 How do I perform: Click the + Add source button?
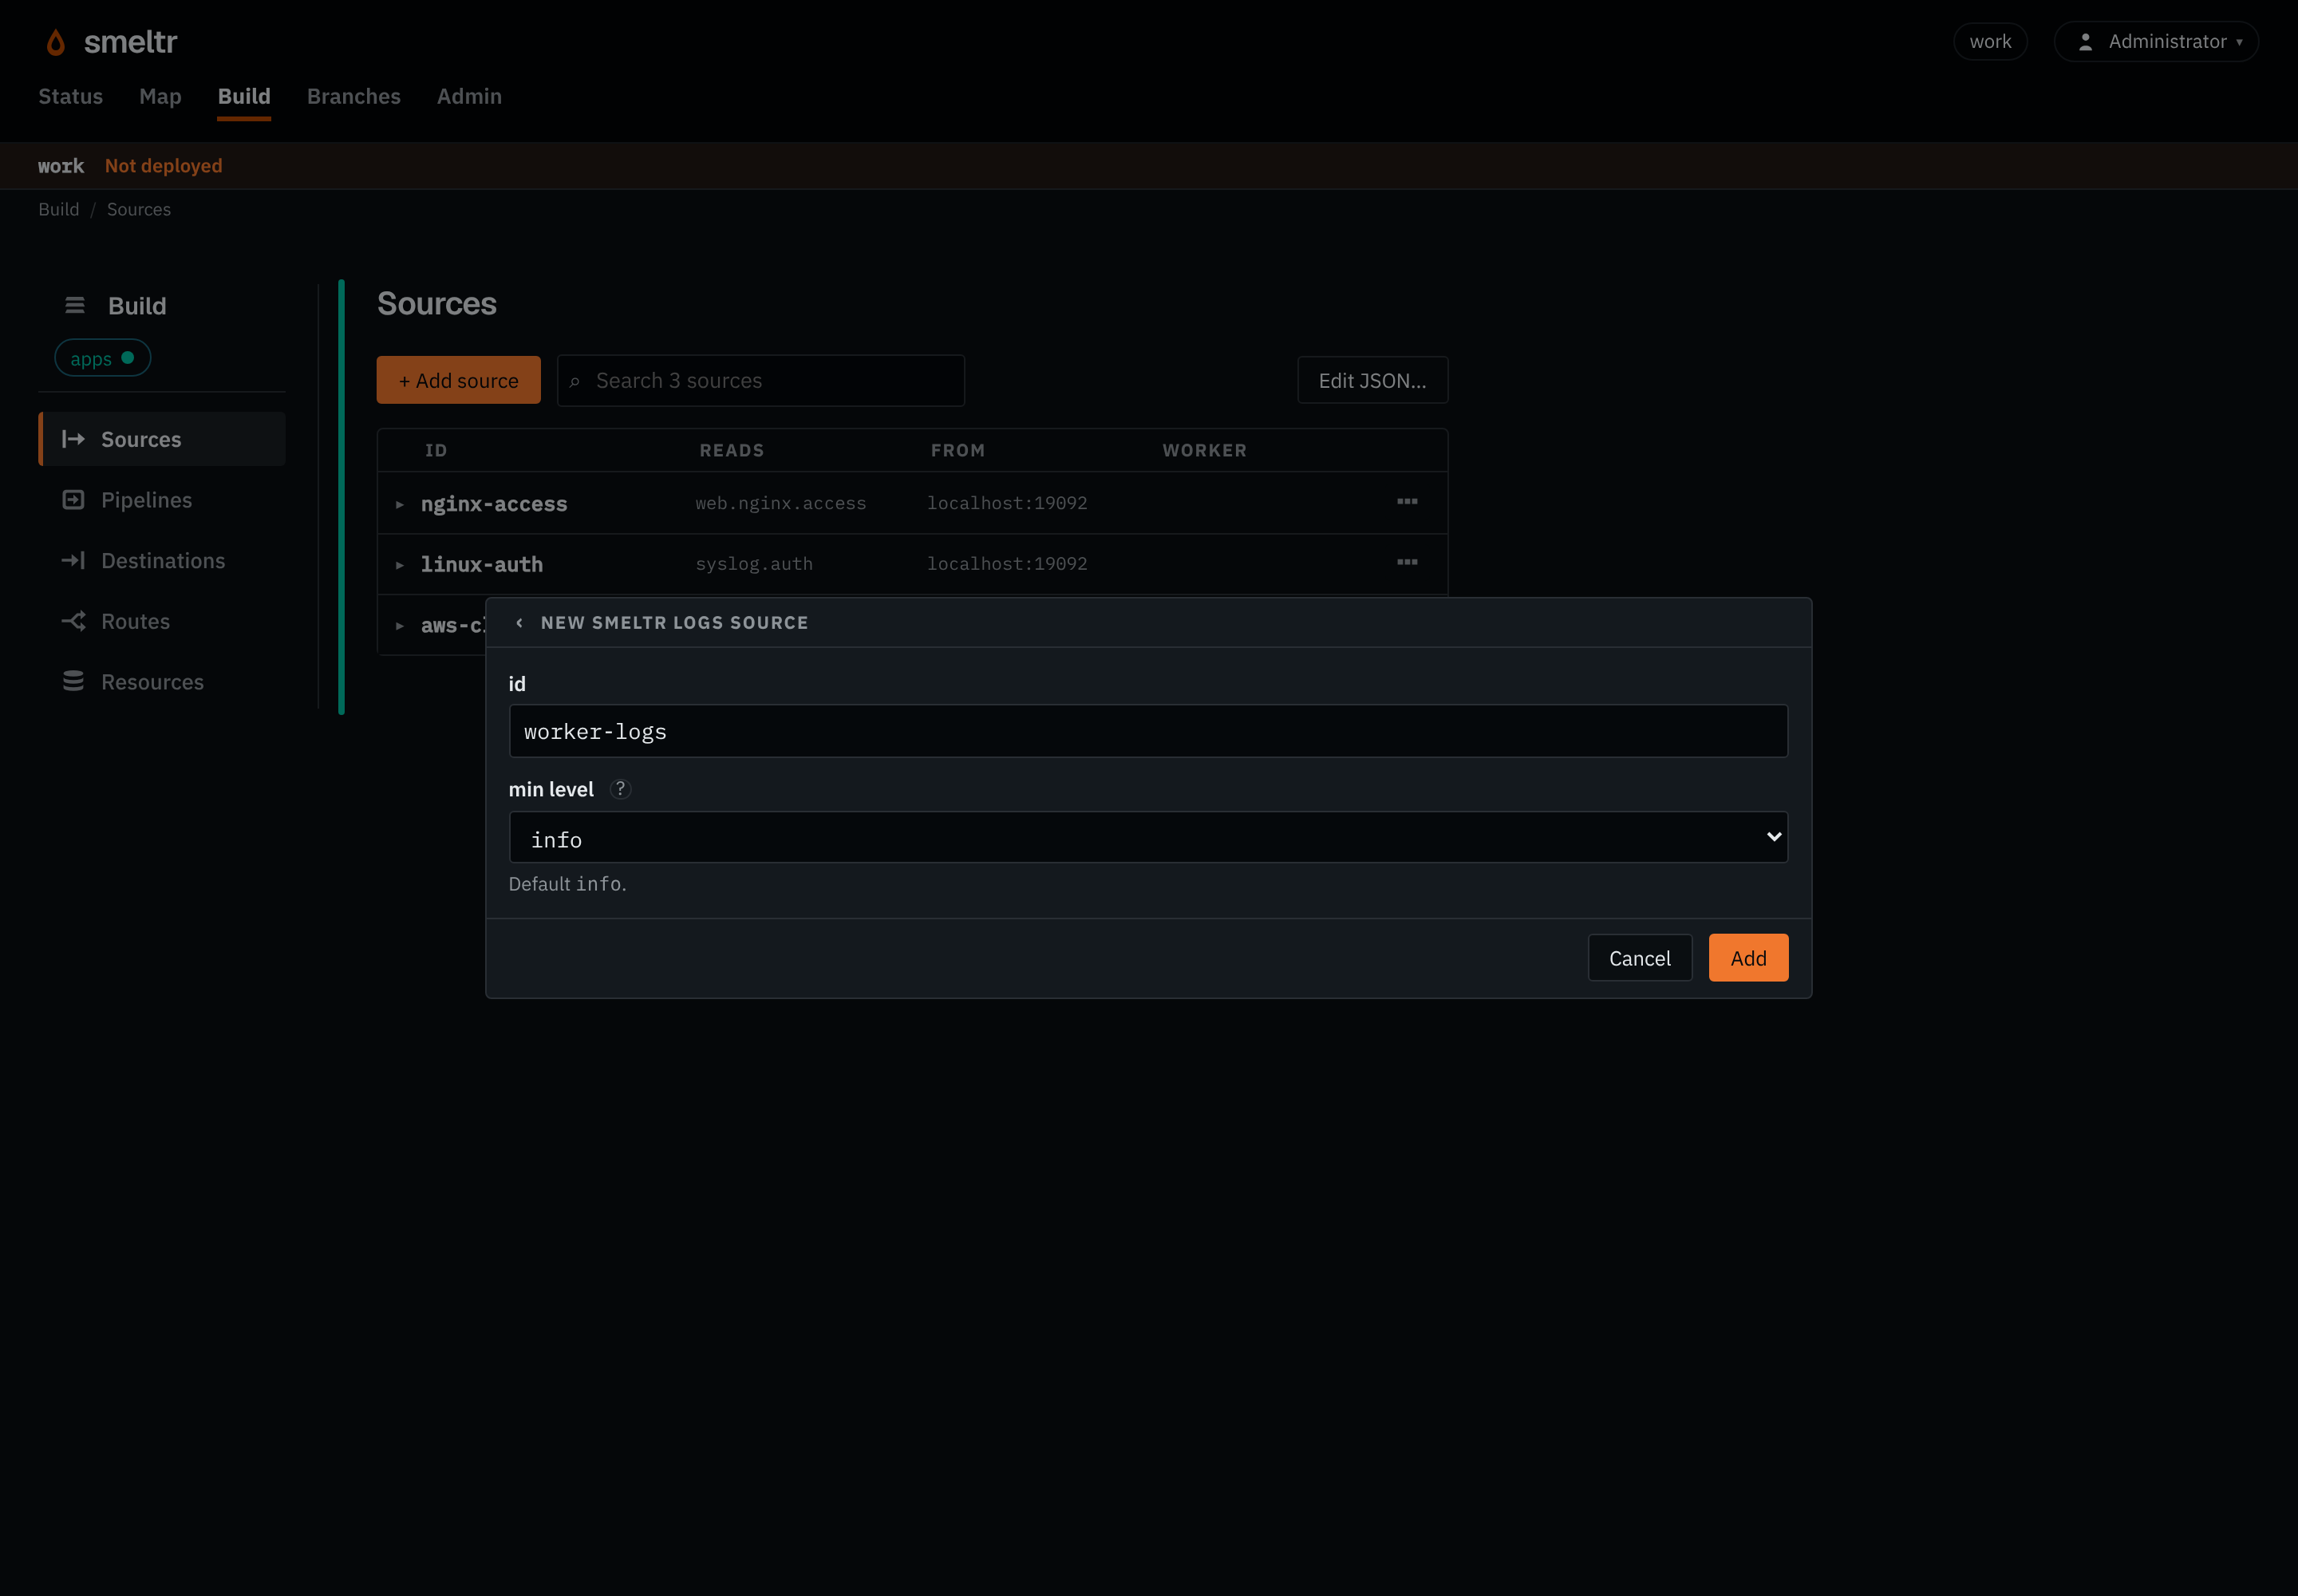click(x=459, y=380)
